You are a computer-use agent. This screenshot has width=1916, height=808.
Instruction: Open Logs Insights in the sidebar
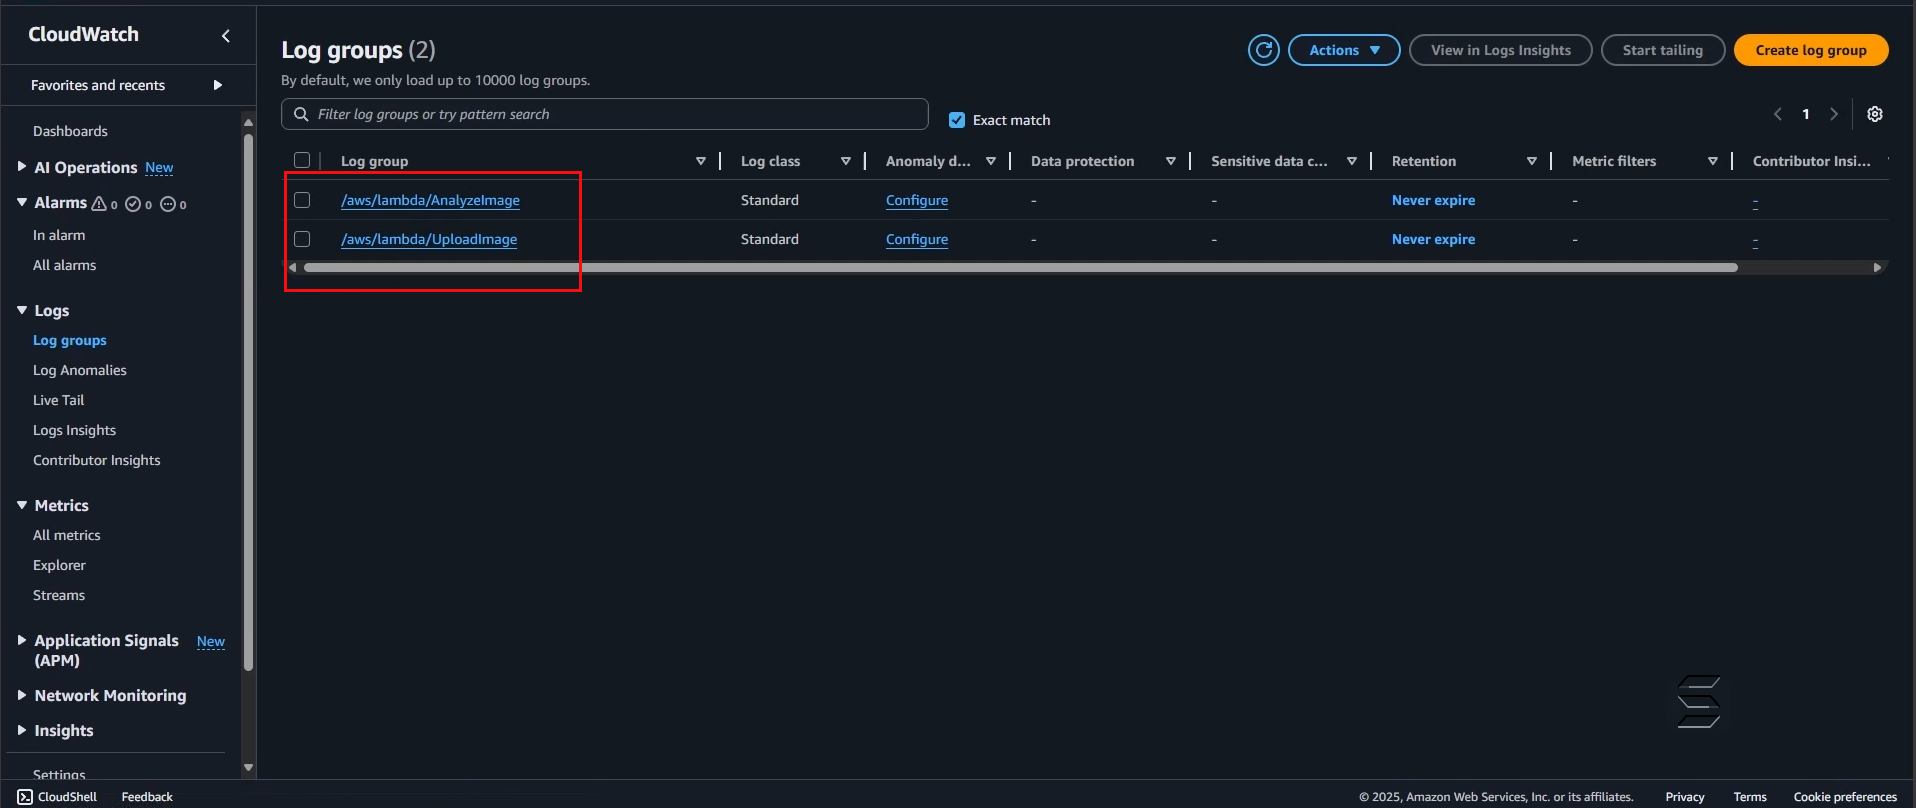[x=74, y=430]
